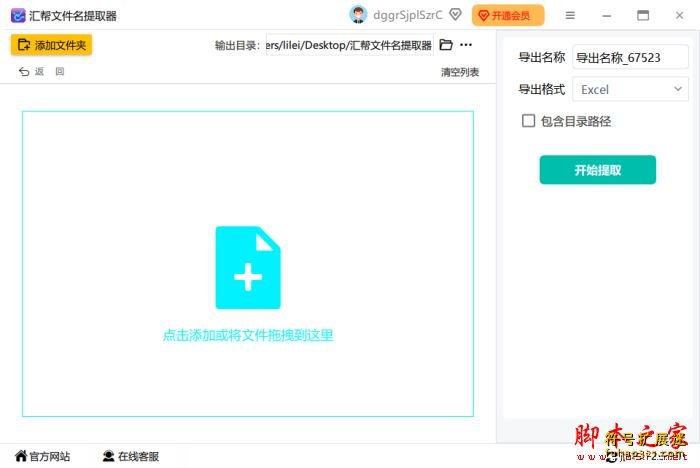This screenshot has width=700, height=468.
Task: Open the output folder browse icon
Action: pyautogui.click(x=446, y=45)
